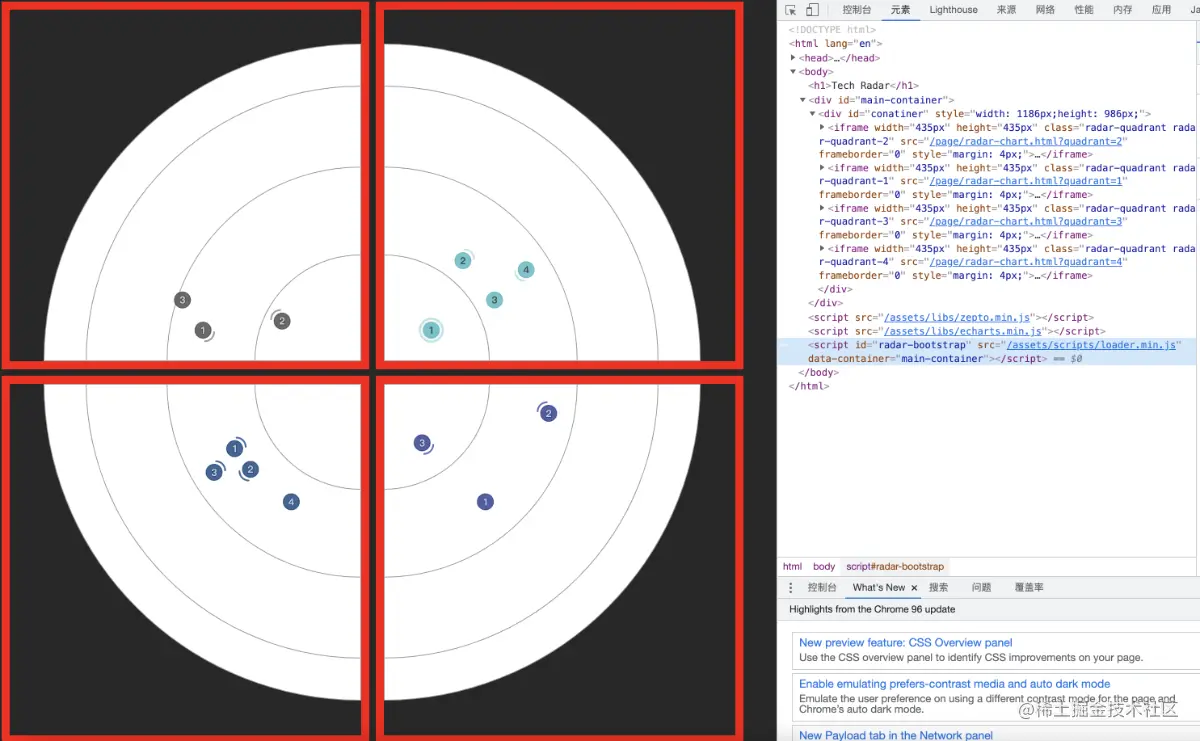Viewport: 1200px width, 741px height.
Task: Select the body breadcrumb item
Action: [x=824, y=566]
